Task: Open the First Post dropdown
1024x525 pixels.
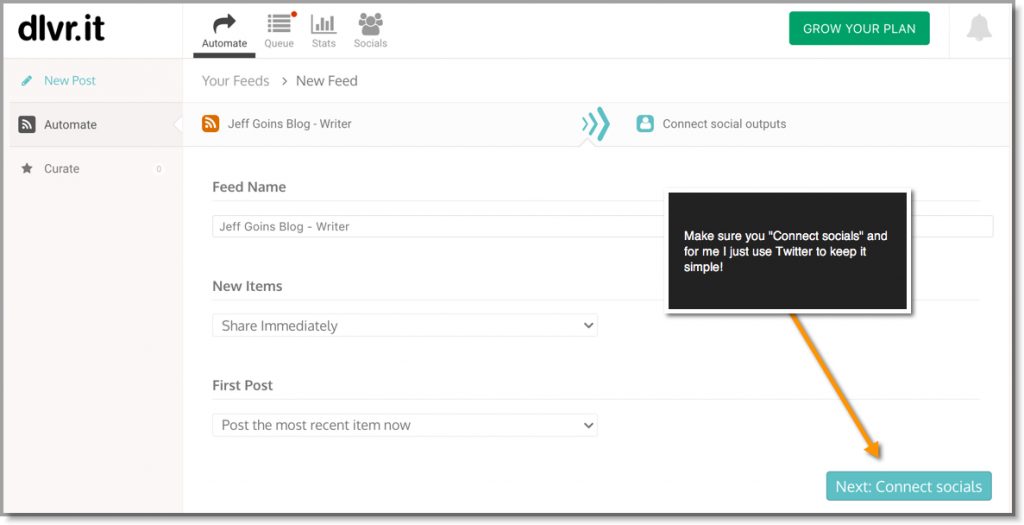Action: click(405, 425)
